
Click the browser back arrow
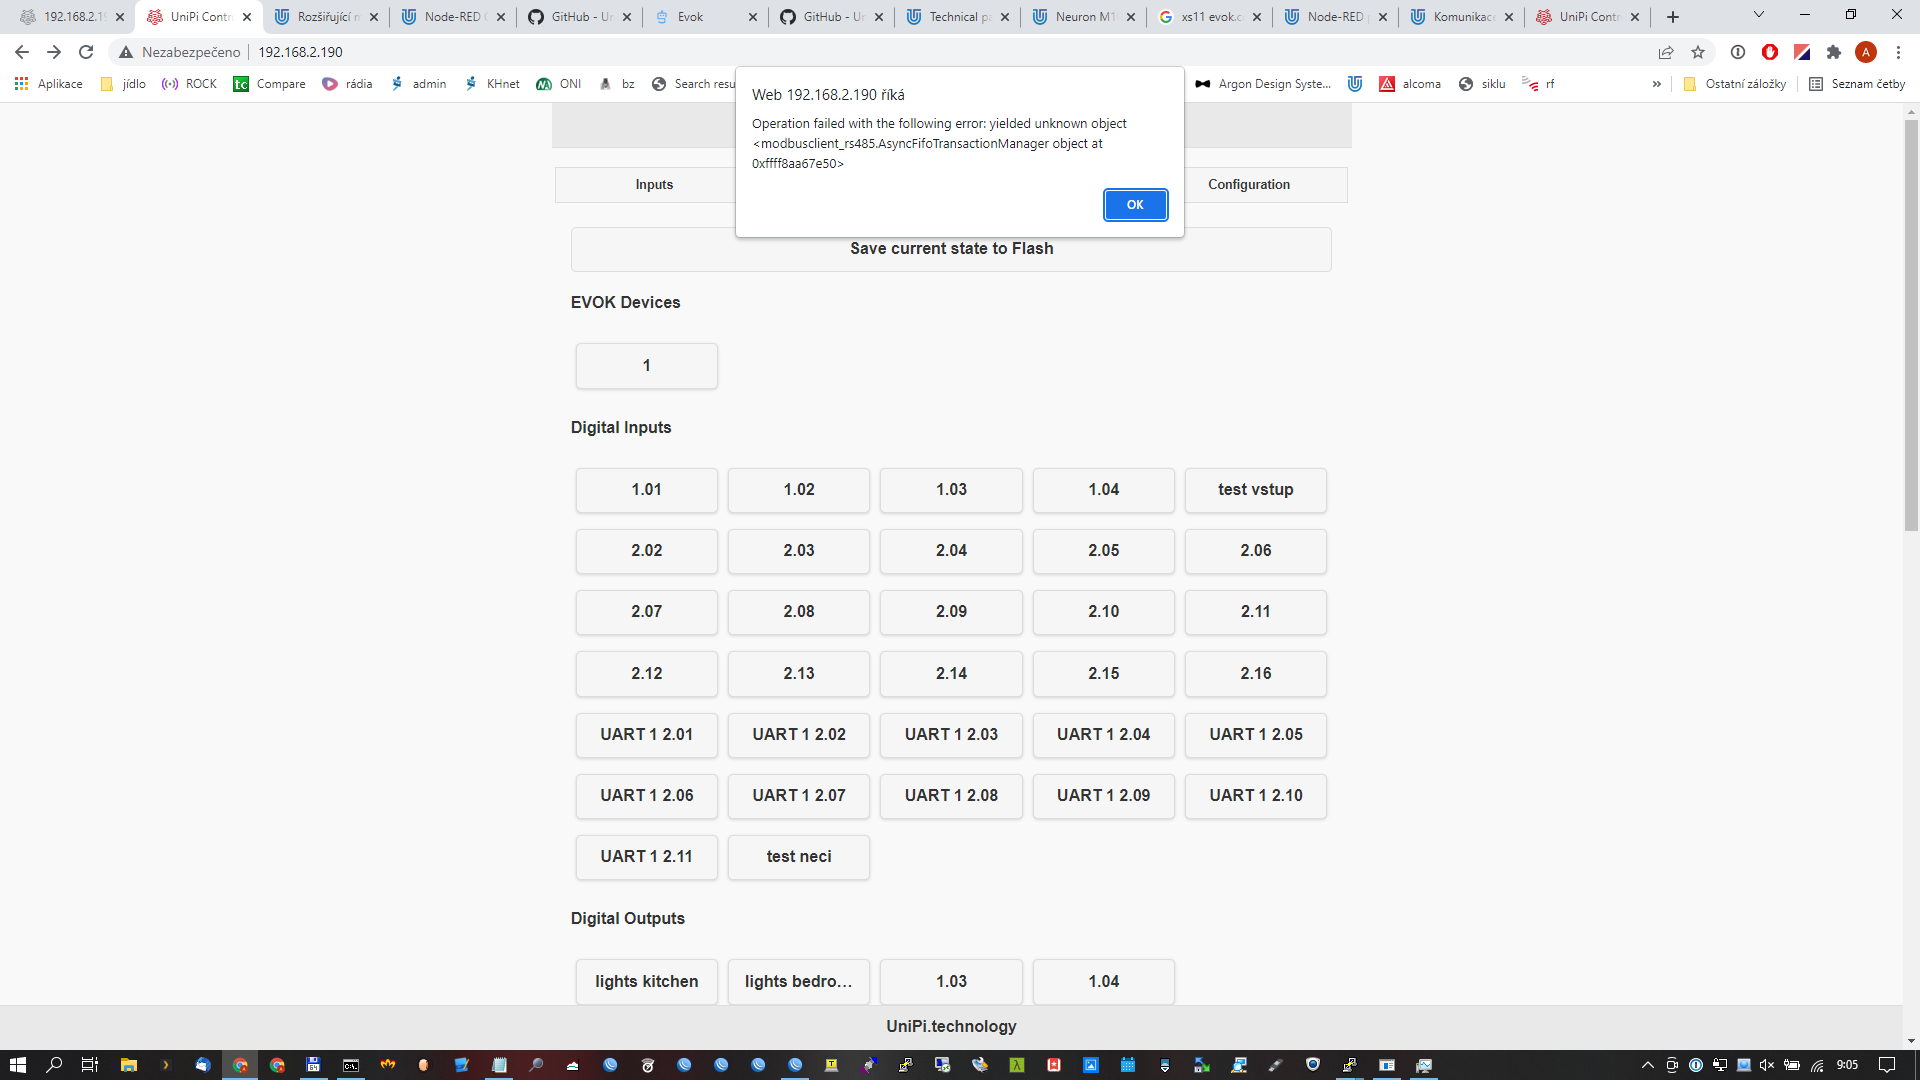click(22, 52)
